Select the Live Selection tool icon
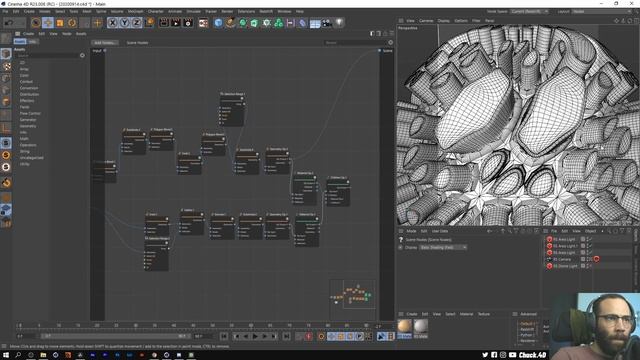This screenshot has width=640, height=360. point(36,23)
